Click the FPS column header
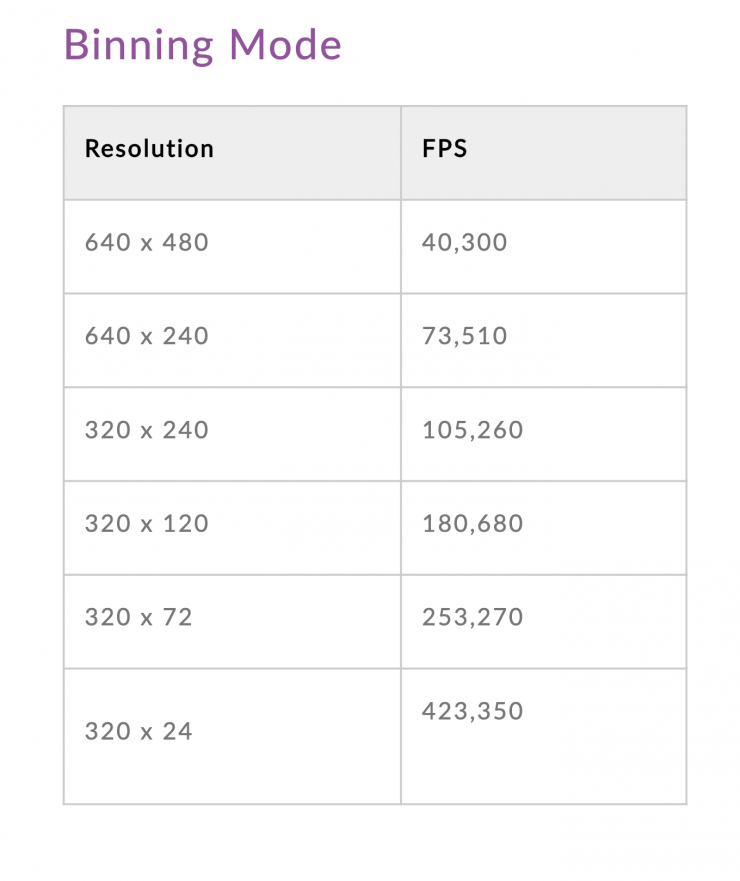 click(x=445, y=149)
